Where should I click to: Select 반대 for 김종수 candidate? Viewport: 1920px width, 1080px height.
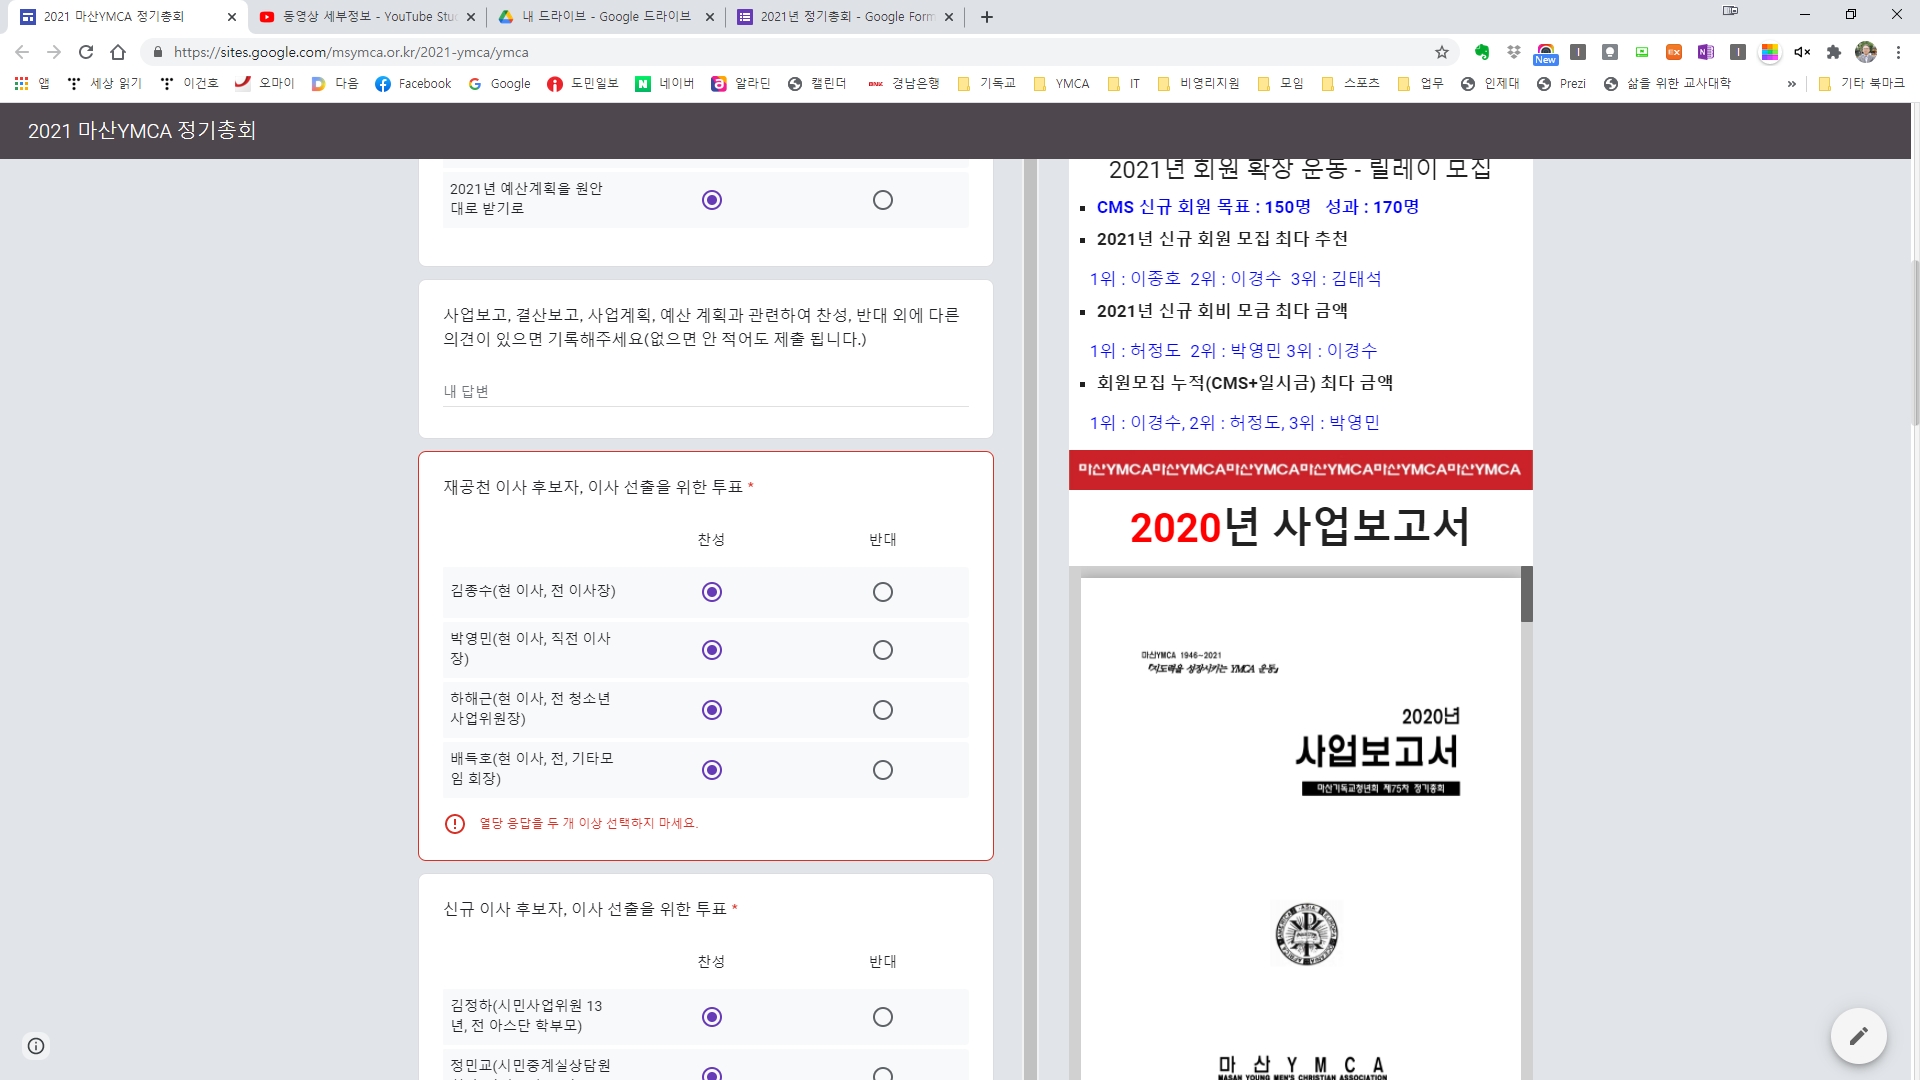(x=882, y=592)
